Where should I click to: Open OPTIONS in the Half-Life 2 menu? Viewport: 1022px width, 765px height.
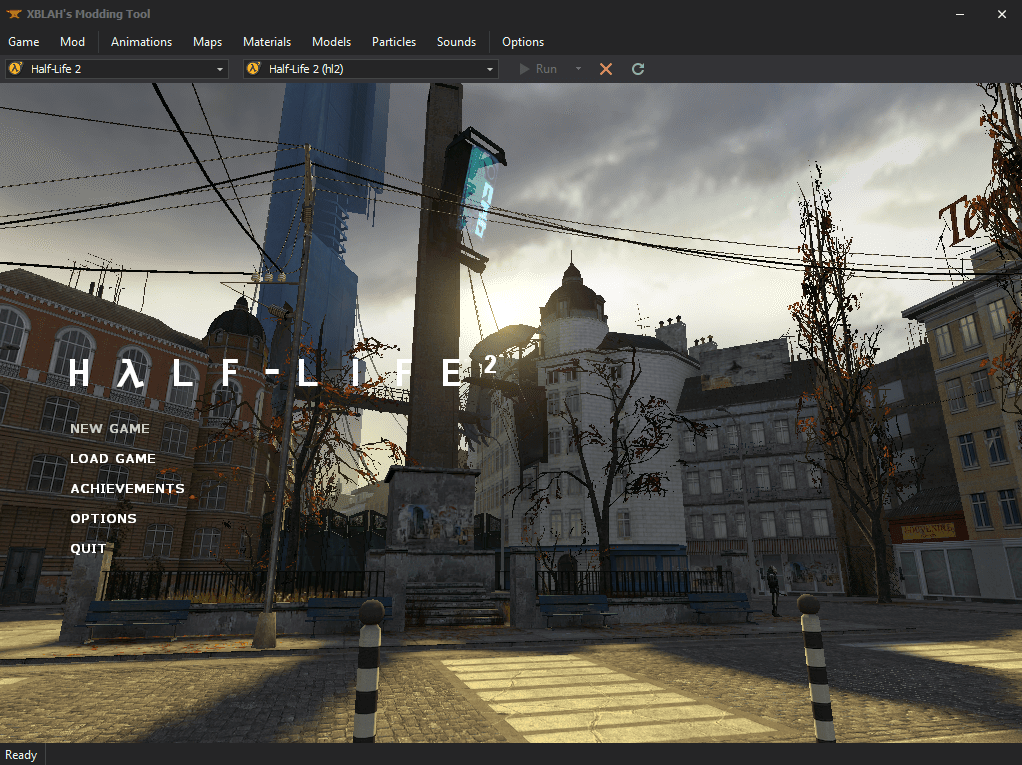(104, 519)
